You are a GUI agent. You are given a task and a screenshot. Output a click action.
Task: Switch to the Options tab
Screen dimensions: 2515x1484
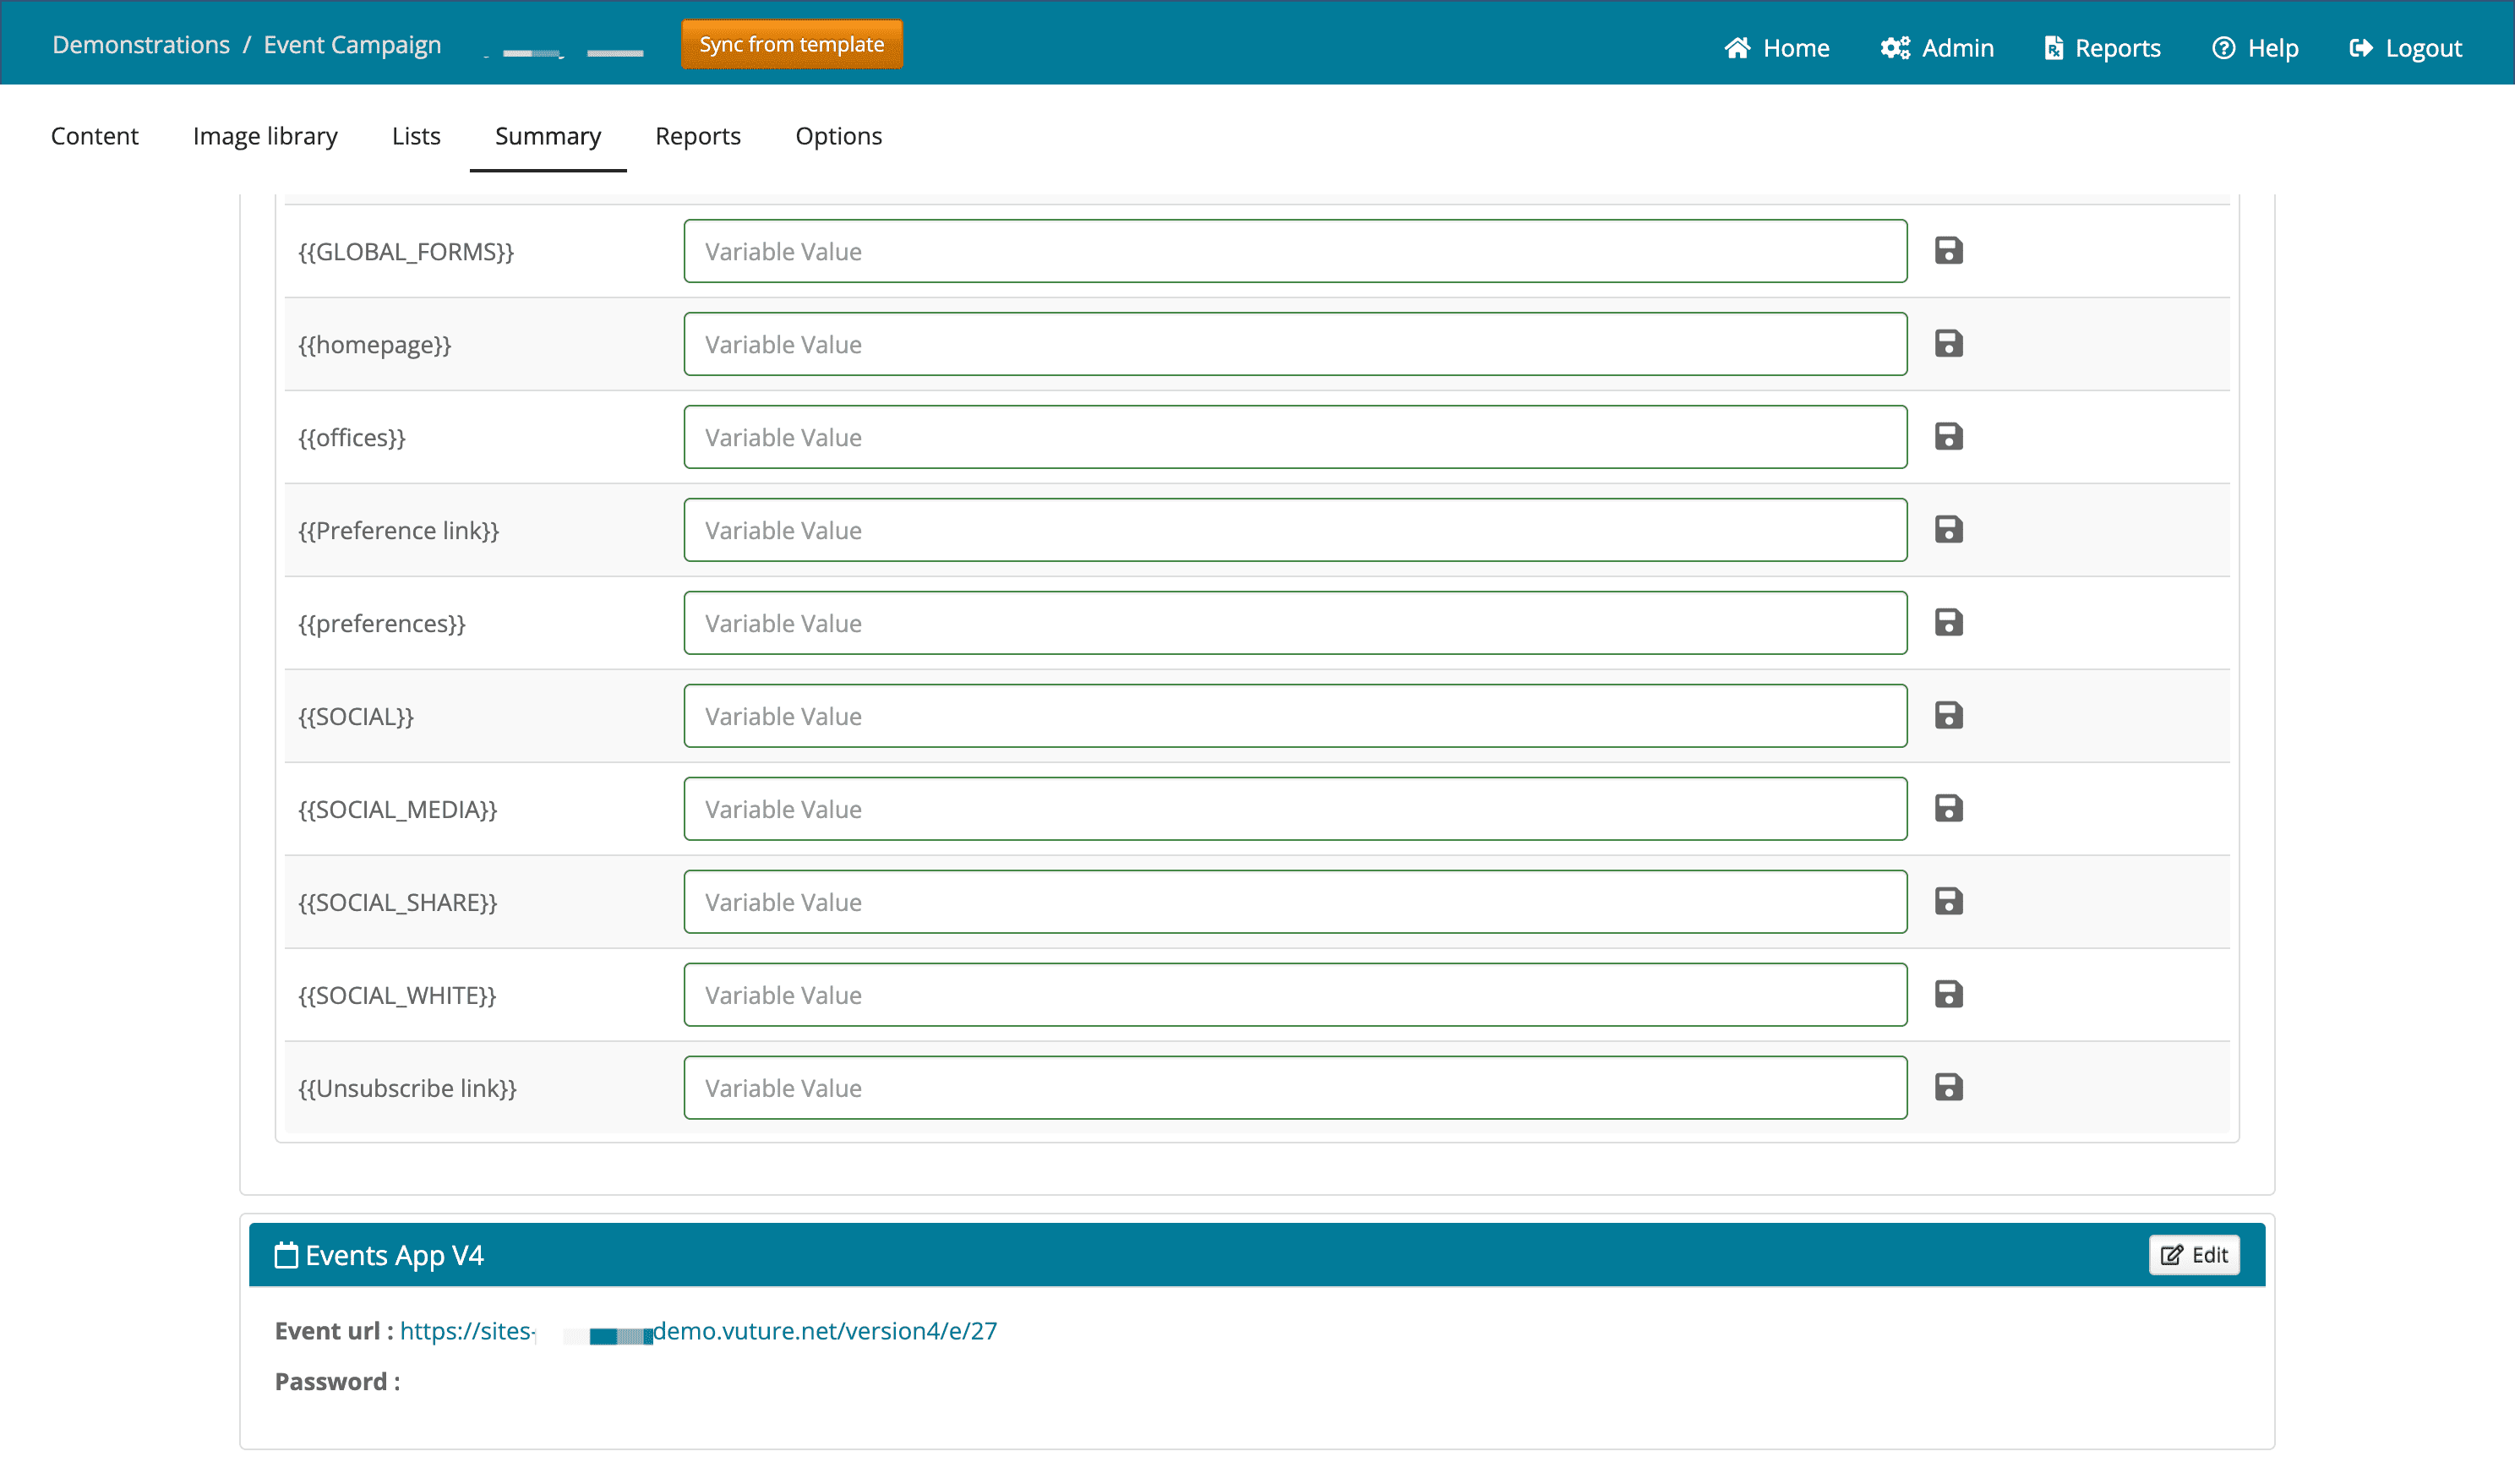(x=838, y=136)
